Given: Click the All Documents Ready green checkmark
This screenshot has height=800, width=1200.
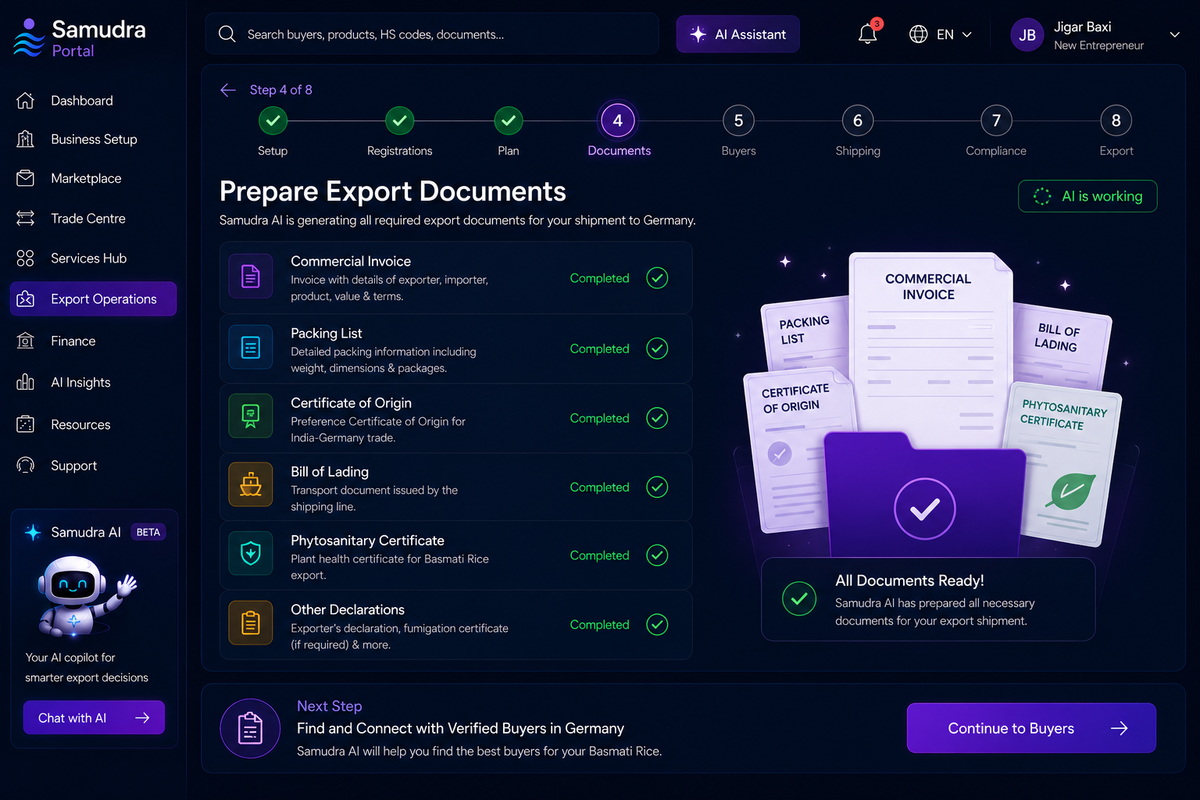Looking at the screenshot, I should (798, 598).
